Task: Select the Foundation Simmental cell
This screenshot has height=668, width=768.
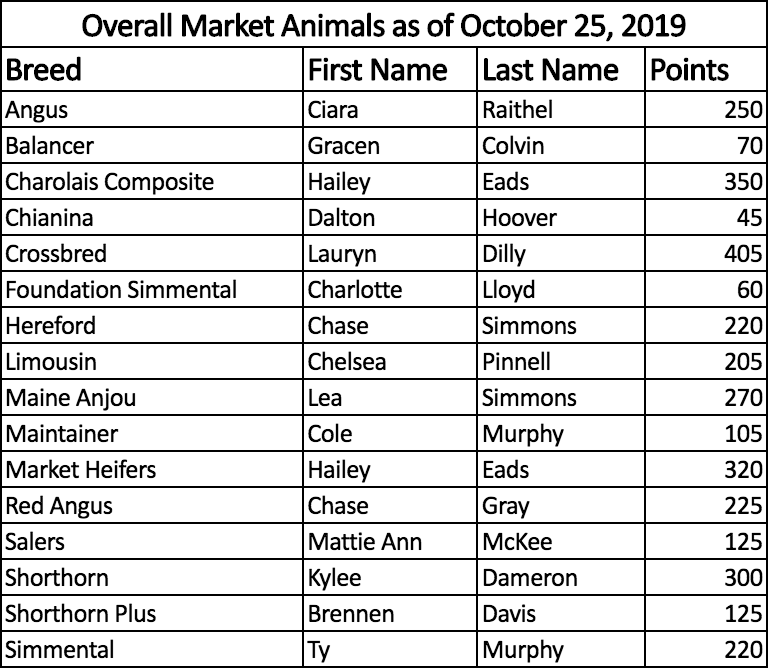Action: [122, 290]
